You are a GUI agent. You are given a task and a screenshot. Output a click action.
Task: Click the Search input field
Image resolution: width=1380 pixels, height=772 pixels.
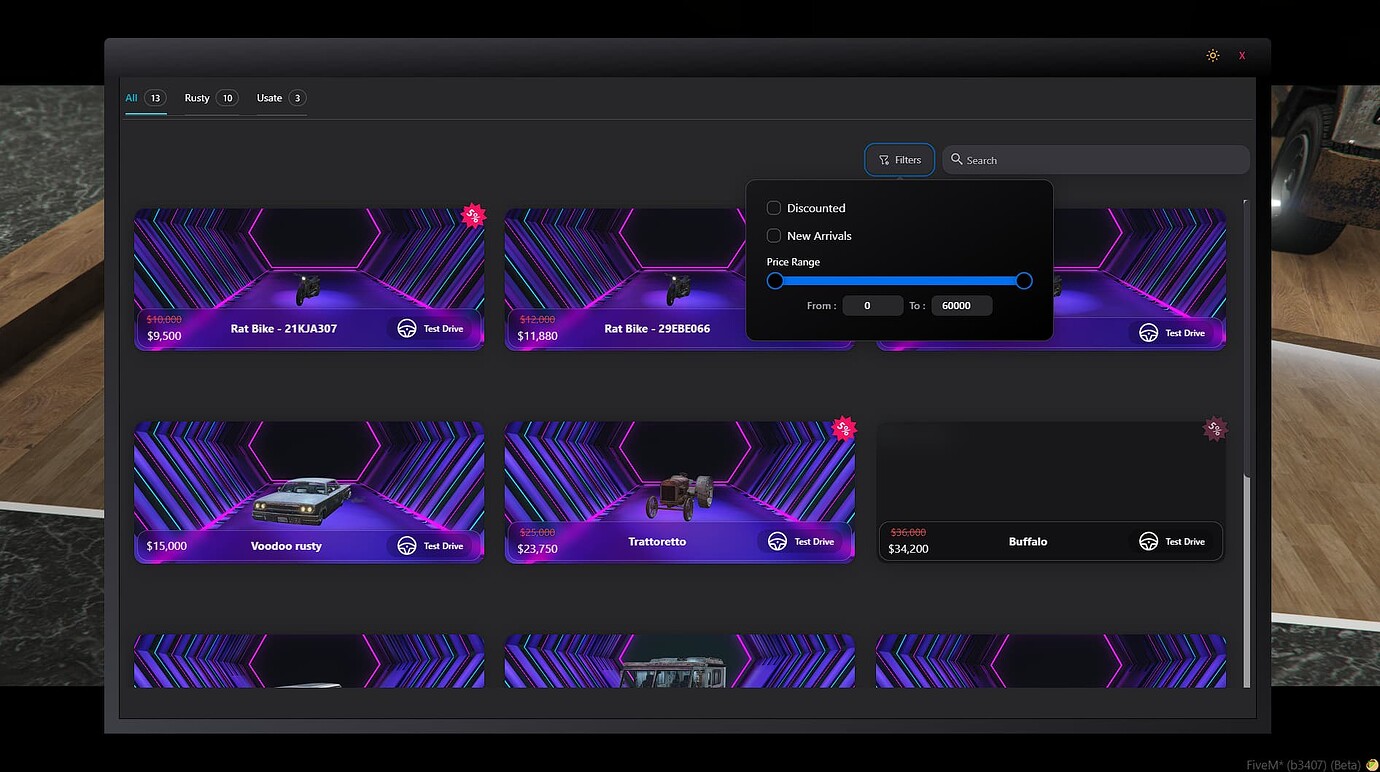1096,160
